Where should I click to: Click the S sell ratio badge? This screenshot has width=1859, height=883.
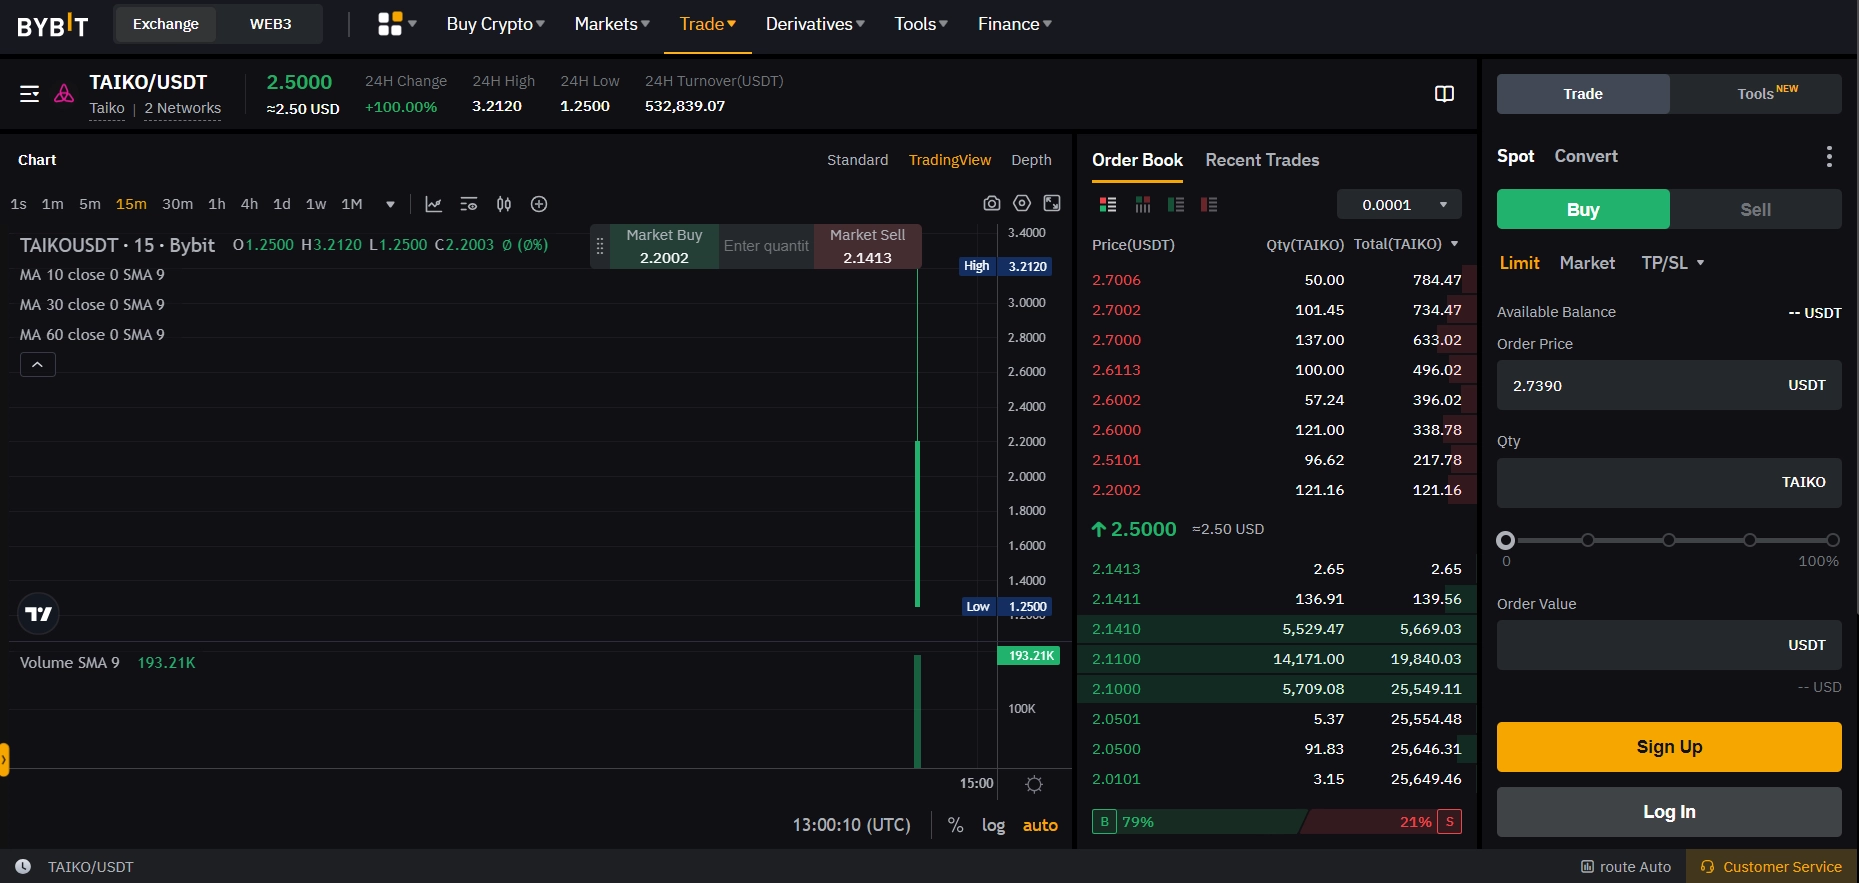click(x=1449, y=822)
